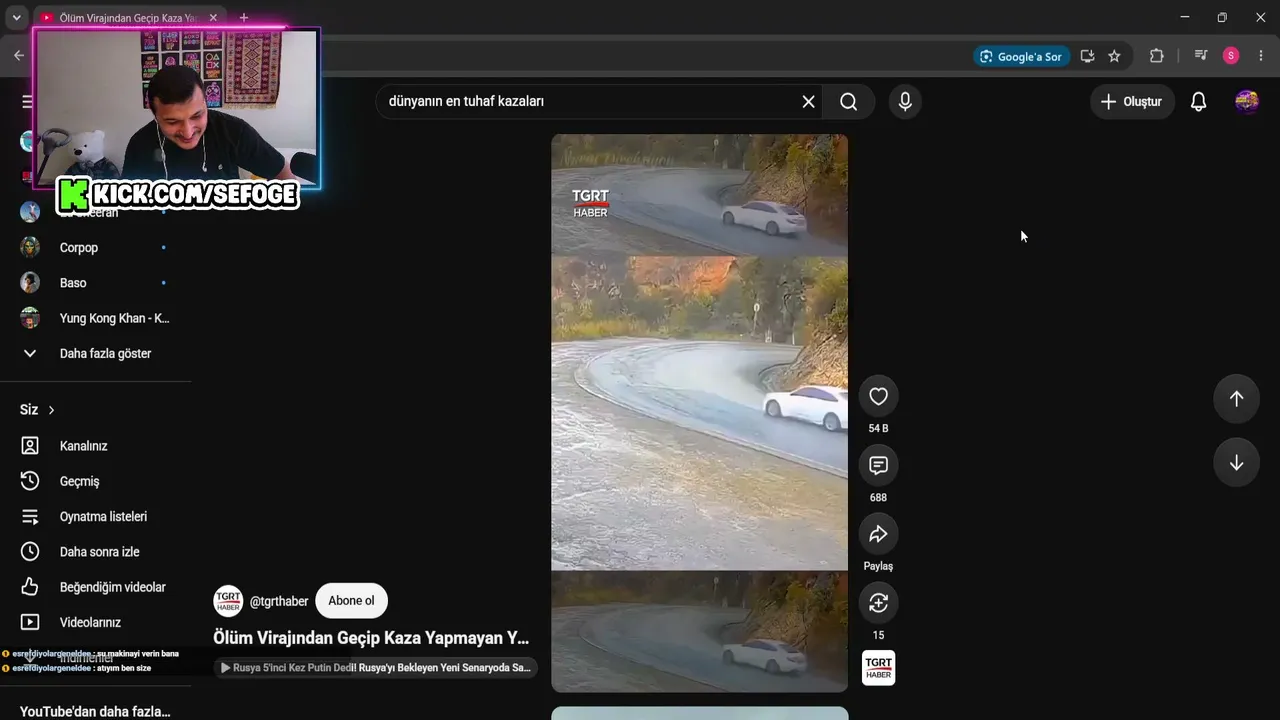This screenshot has height=720, width=1280.
Task: Remix this short
Action: [x=878, y=603]
